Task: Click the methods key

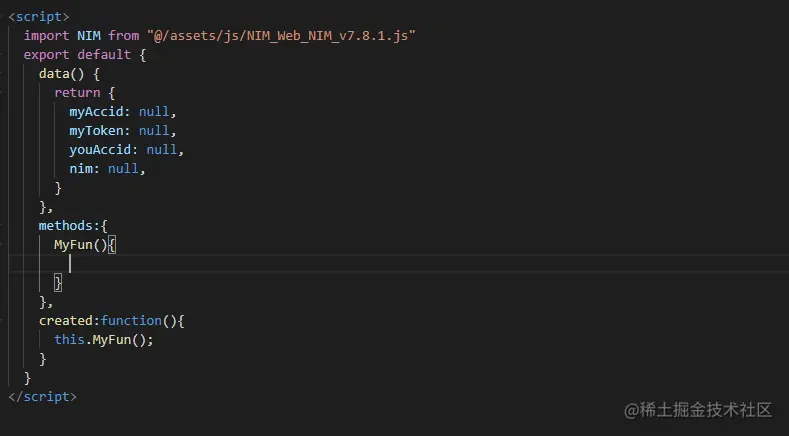Action: point(69,226)
